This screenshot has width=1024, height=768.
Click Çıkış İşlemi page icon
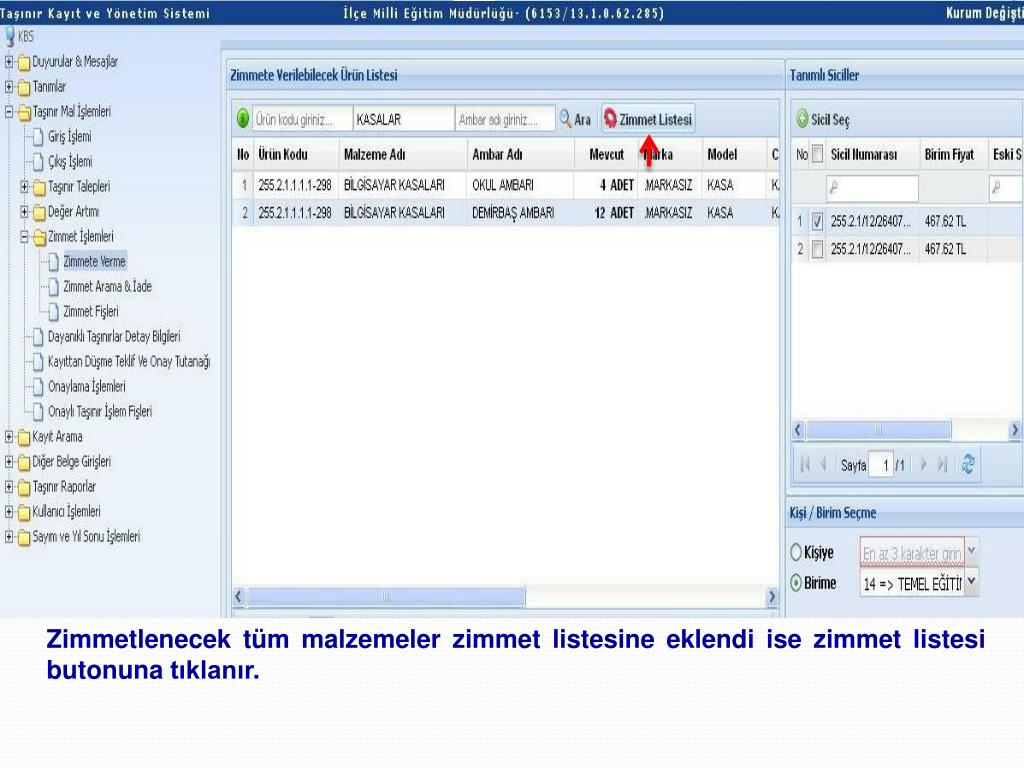(38, 161)
